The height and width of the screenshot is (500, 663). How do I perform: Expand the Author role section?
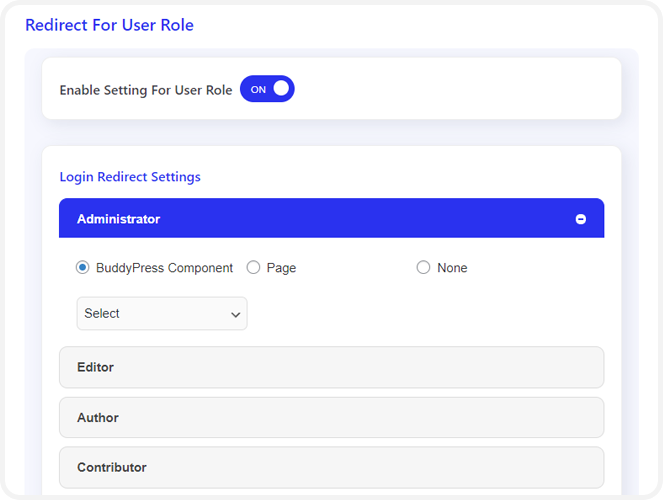331,417
